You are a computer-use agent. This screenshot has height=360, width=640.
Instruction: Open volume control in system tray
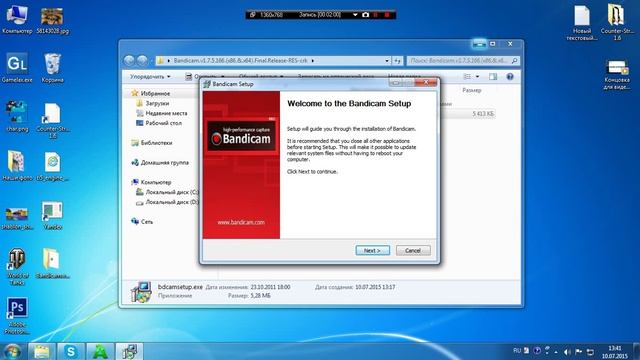[x=567, y=351]
